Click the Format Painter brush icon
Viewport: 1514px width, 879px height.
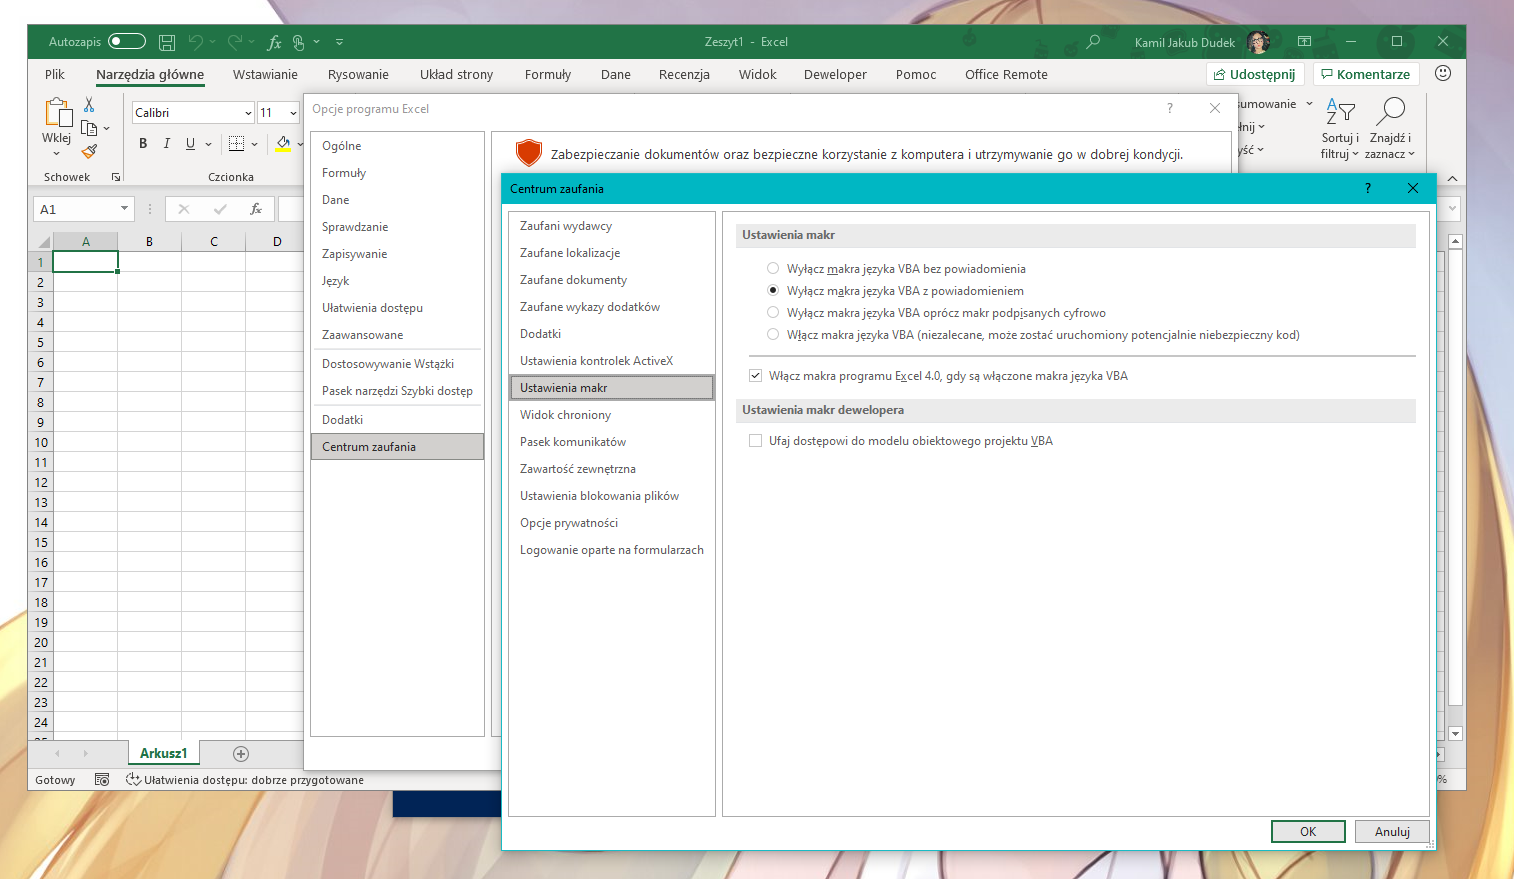click(x=89, y=151)
